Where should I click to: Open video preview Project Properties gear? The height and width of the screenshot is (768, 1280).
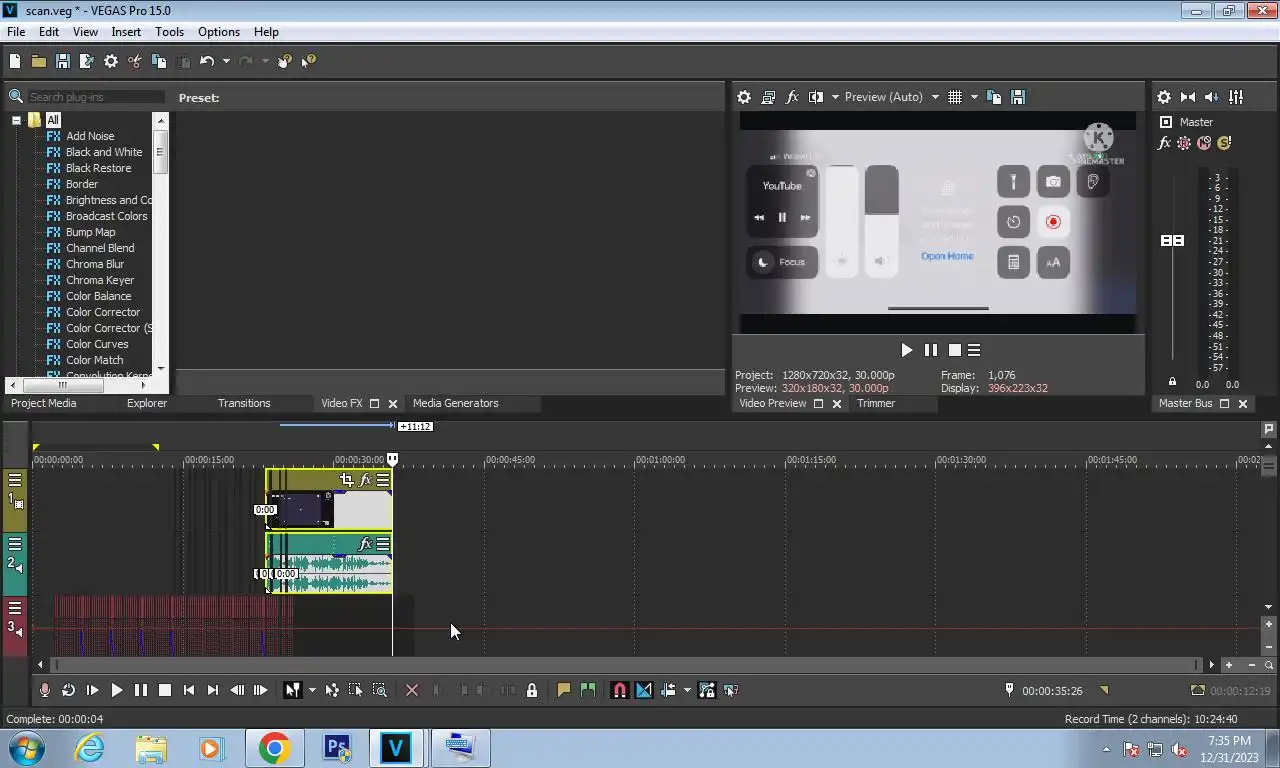tap(744, 97)
